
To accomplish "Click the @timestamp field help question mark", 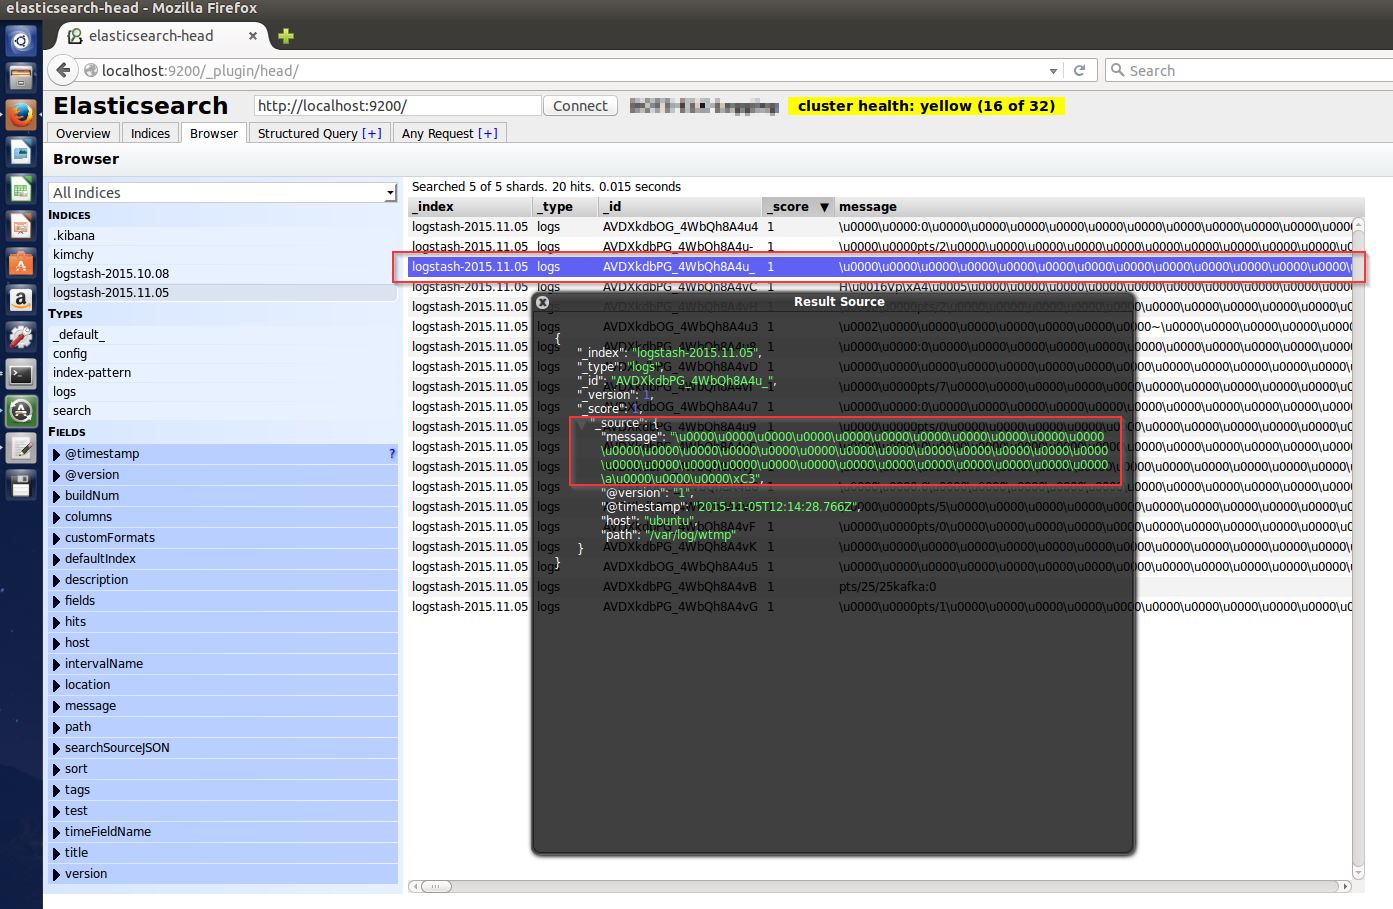I will point(392,454).
